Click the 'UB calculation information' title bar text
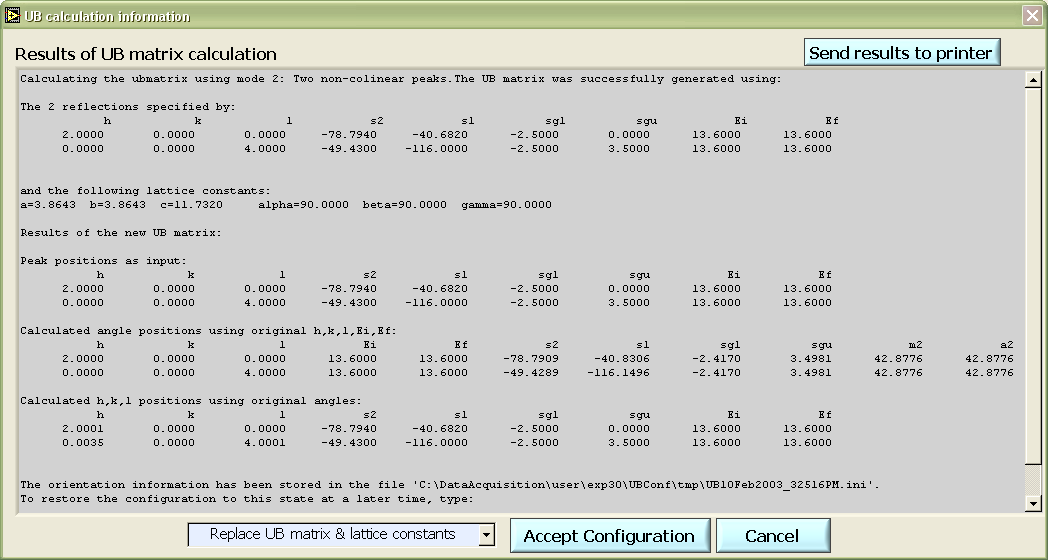The width and height of the screenshot is (1048, 560). coord(107,16)
